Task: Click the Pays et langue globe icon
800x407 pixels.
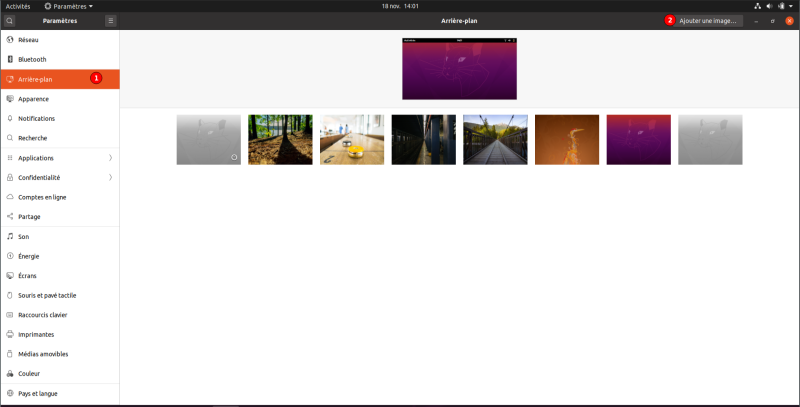Action: (10, 393)
